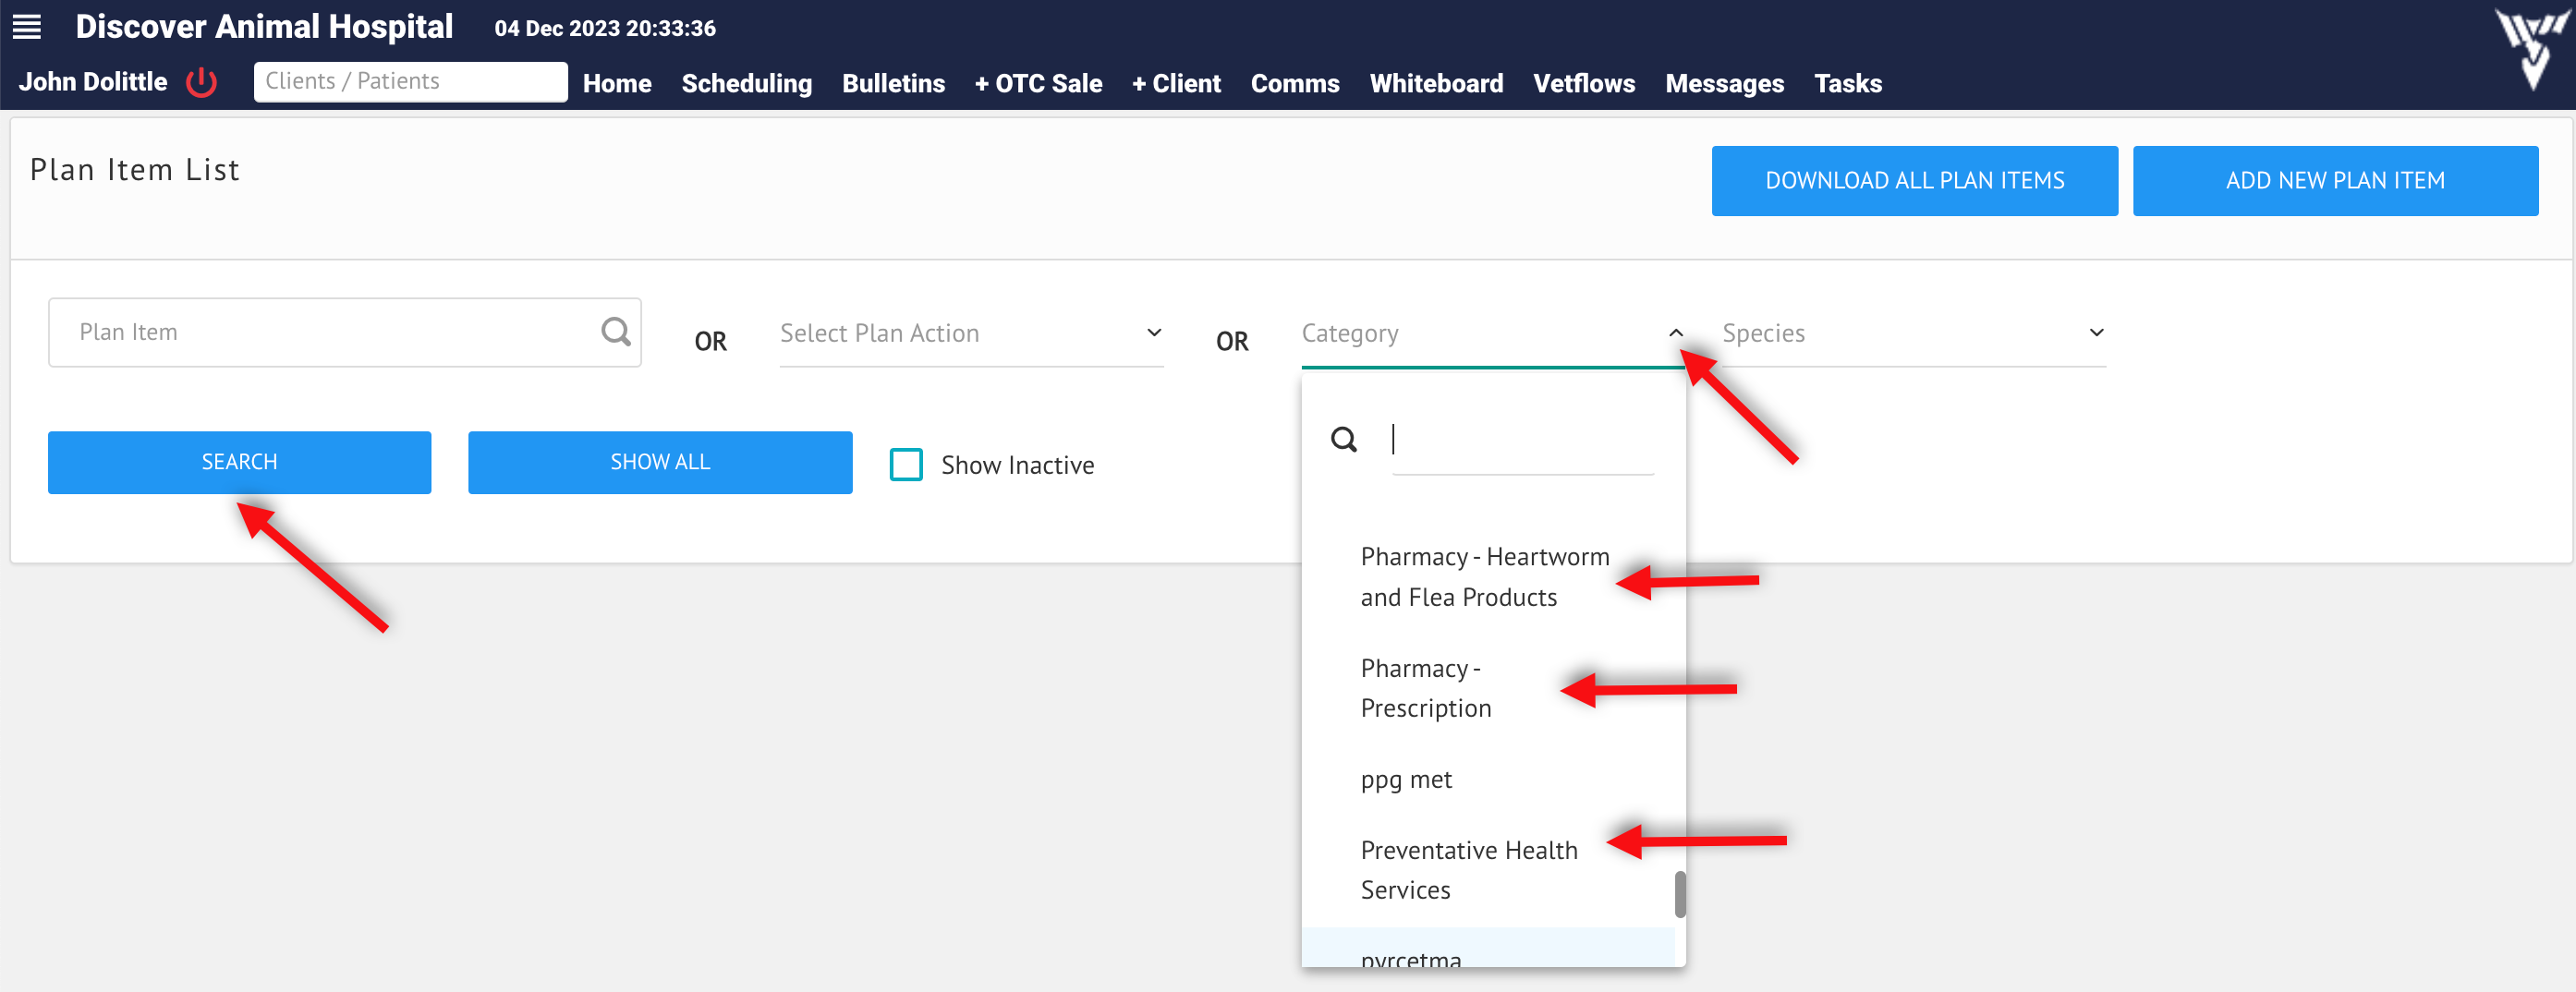This screenshot has width=2576, height=992.
Task: Open the Tasks page
Action: pos(1848,83)
